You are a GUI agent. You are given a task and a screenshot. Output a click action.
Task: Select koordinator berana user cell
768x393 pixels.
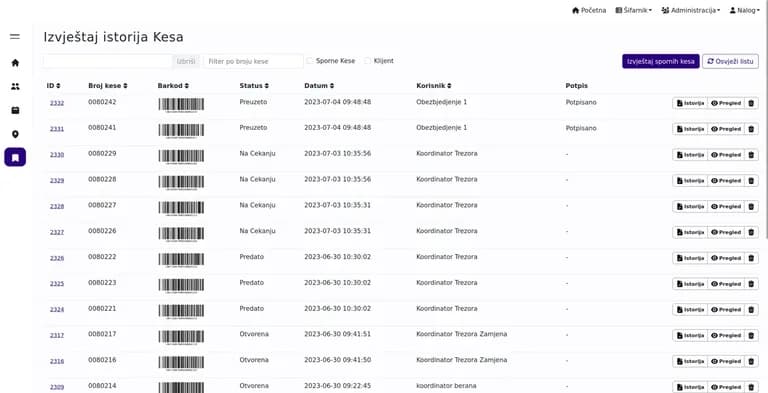[446, 386]
